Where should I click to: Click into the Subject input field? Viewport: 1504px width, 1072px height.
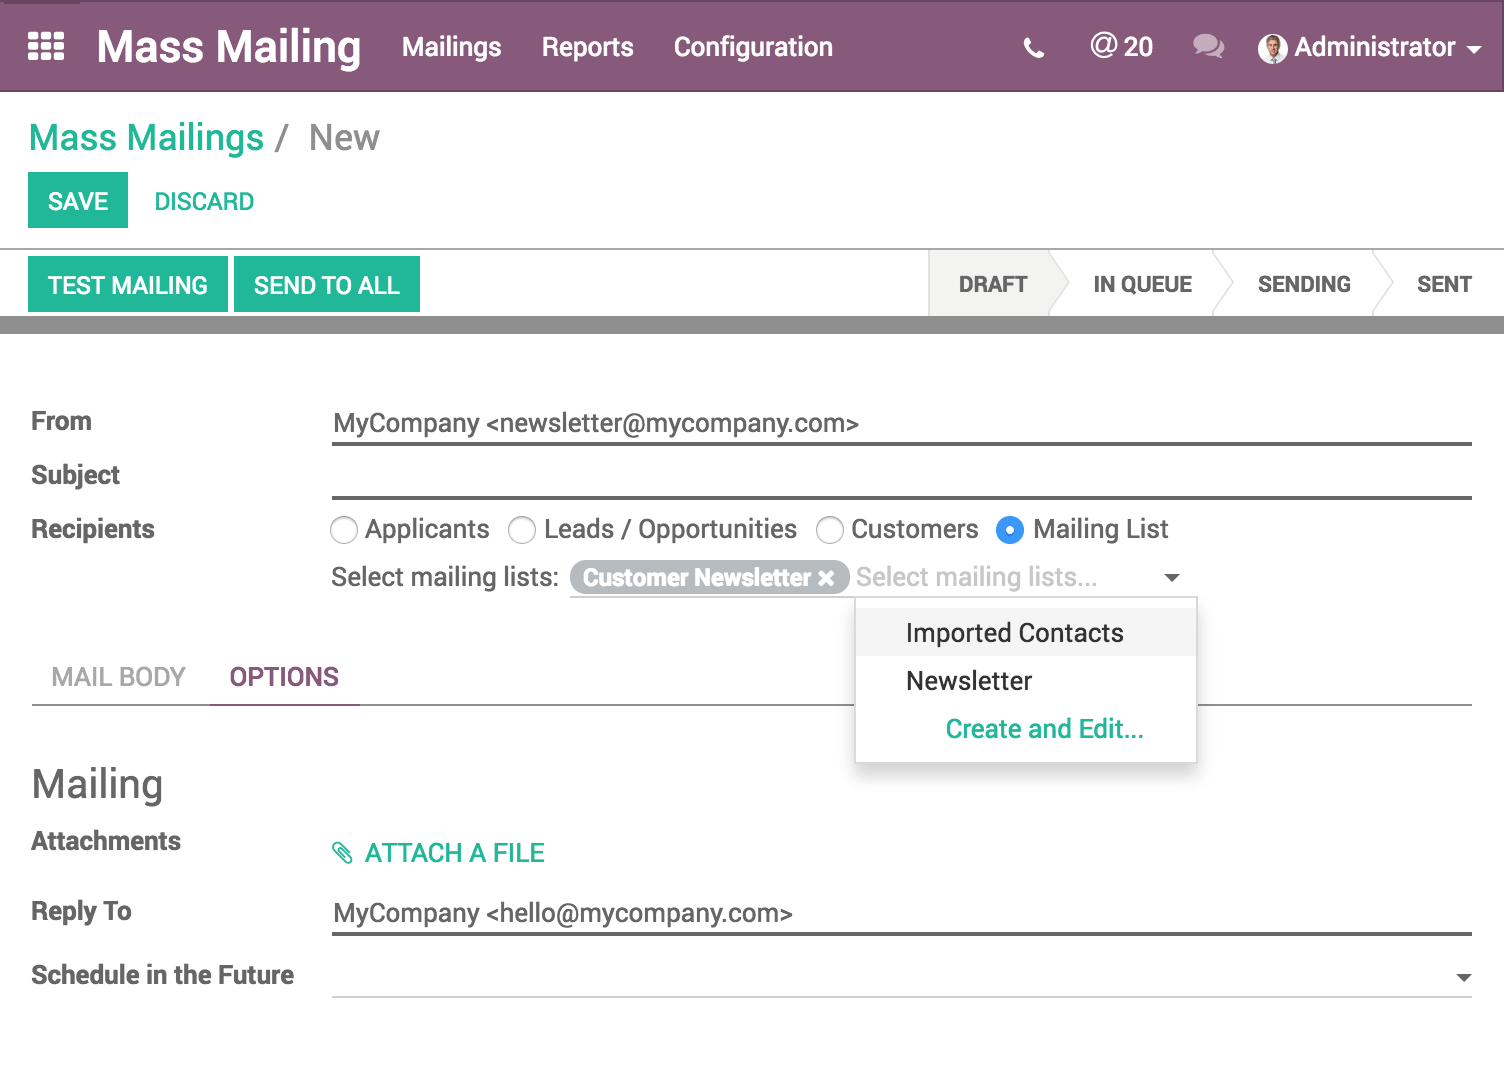pyautogui.click(x=900, y=477)
